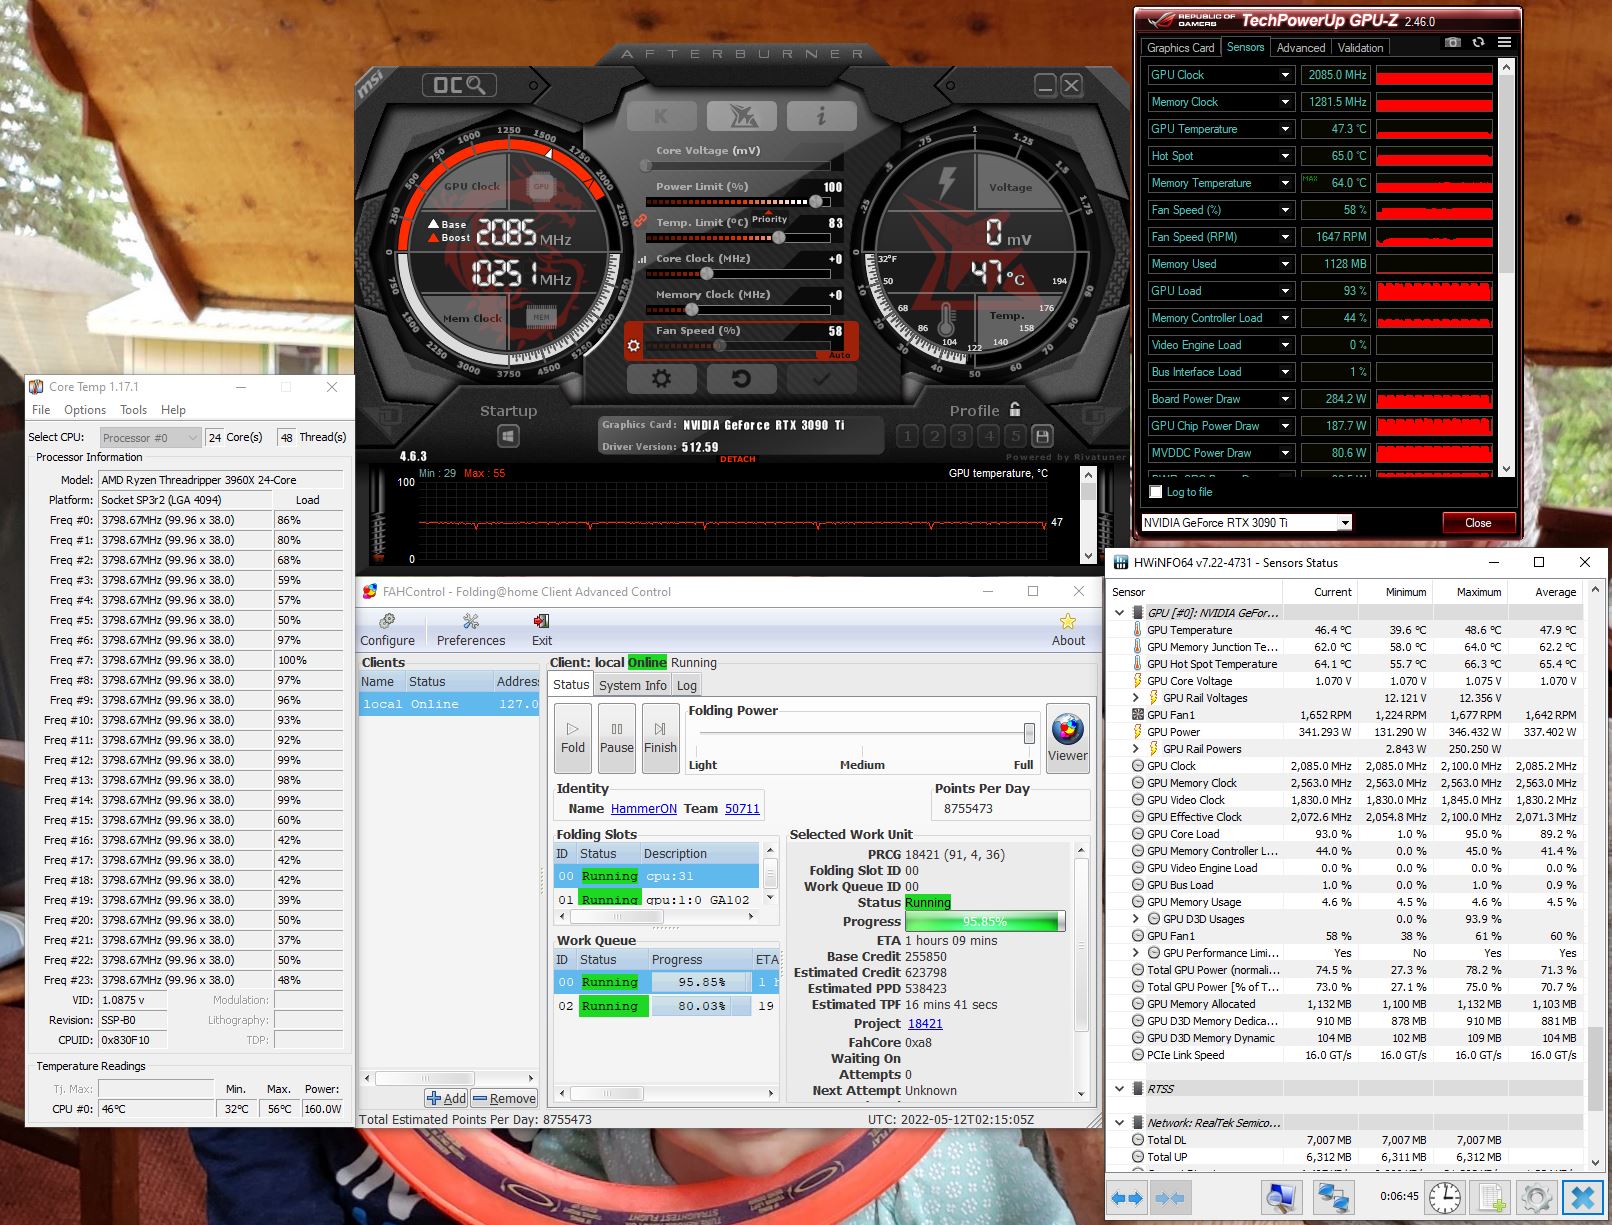Screen dimensions: 1612x1225
Task: Click the Fold button in FAHControl
Action: 573,738
